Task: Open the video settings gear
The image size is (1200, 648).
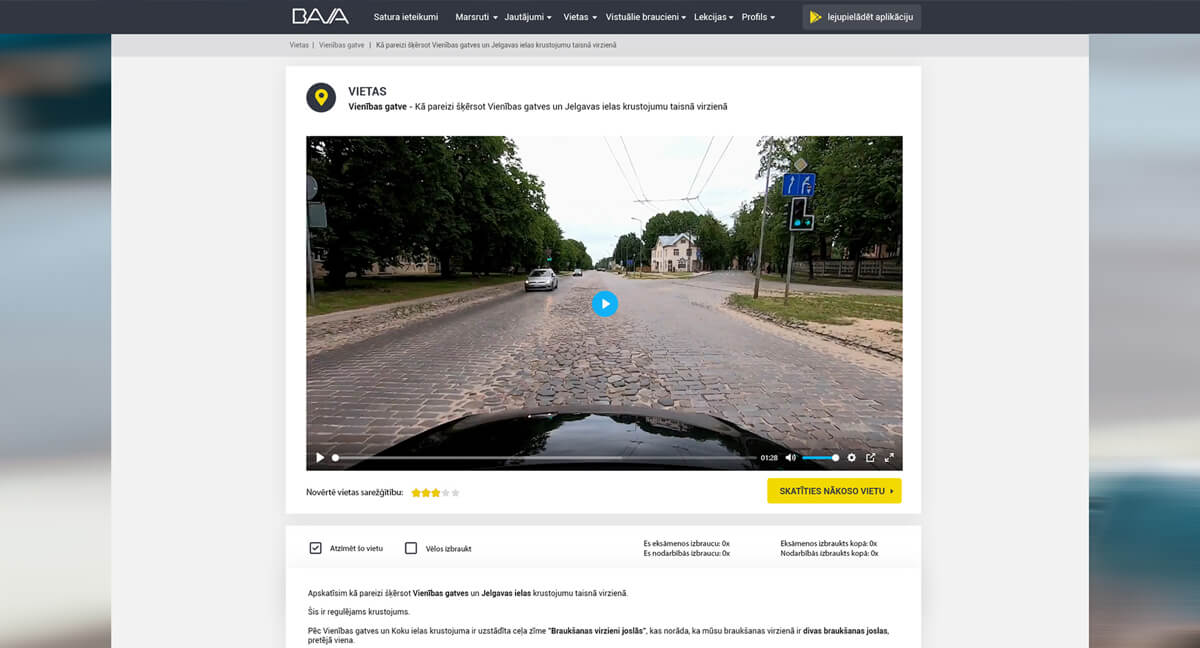Action: tap(852, 457)
